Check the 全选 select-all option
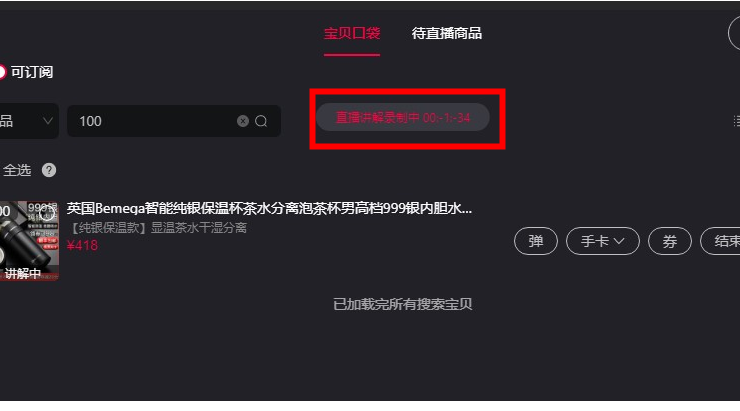740x411 pixels. click(x=17, y=170)
